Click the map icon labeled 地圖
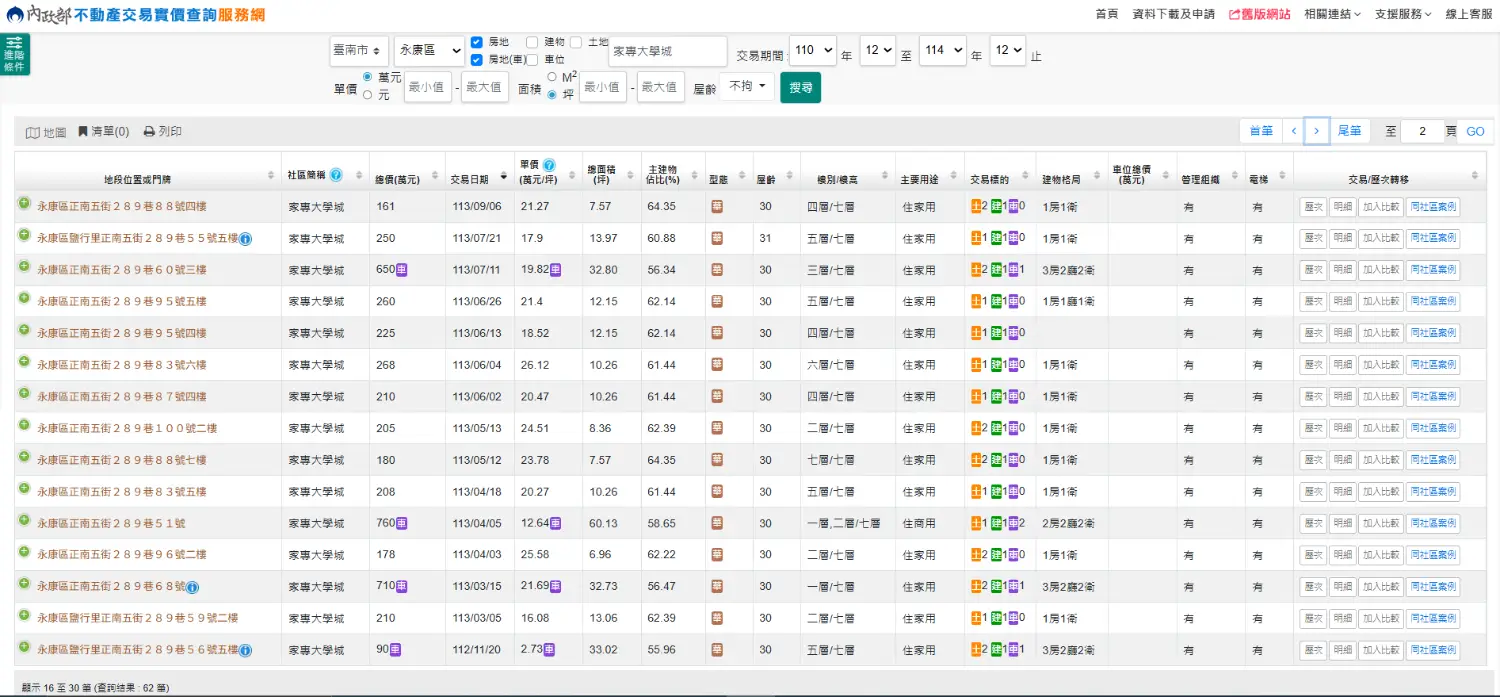 (x=46, y=132)
